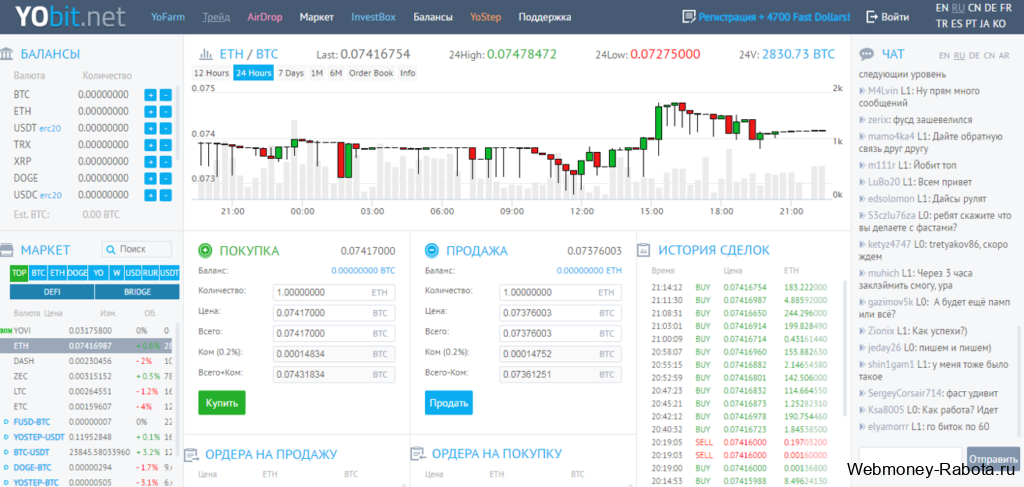The height and width of the screenshot is (487, 1024).
Task: Click the chat bubble icon
Action: coord(867,55)
